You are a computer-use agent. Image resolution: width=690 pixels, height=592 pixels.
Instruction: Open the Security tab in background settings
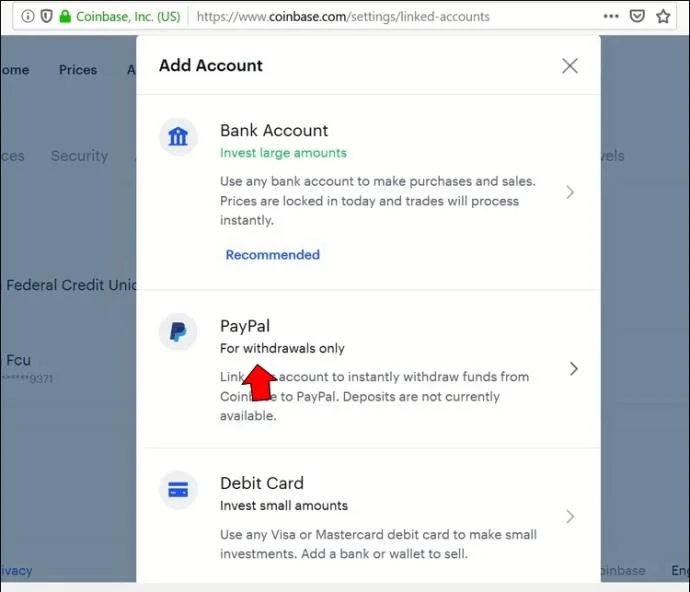(79, 155)
